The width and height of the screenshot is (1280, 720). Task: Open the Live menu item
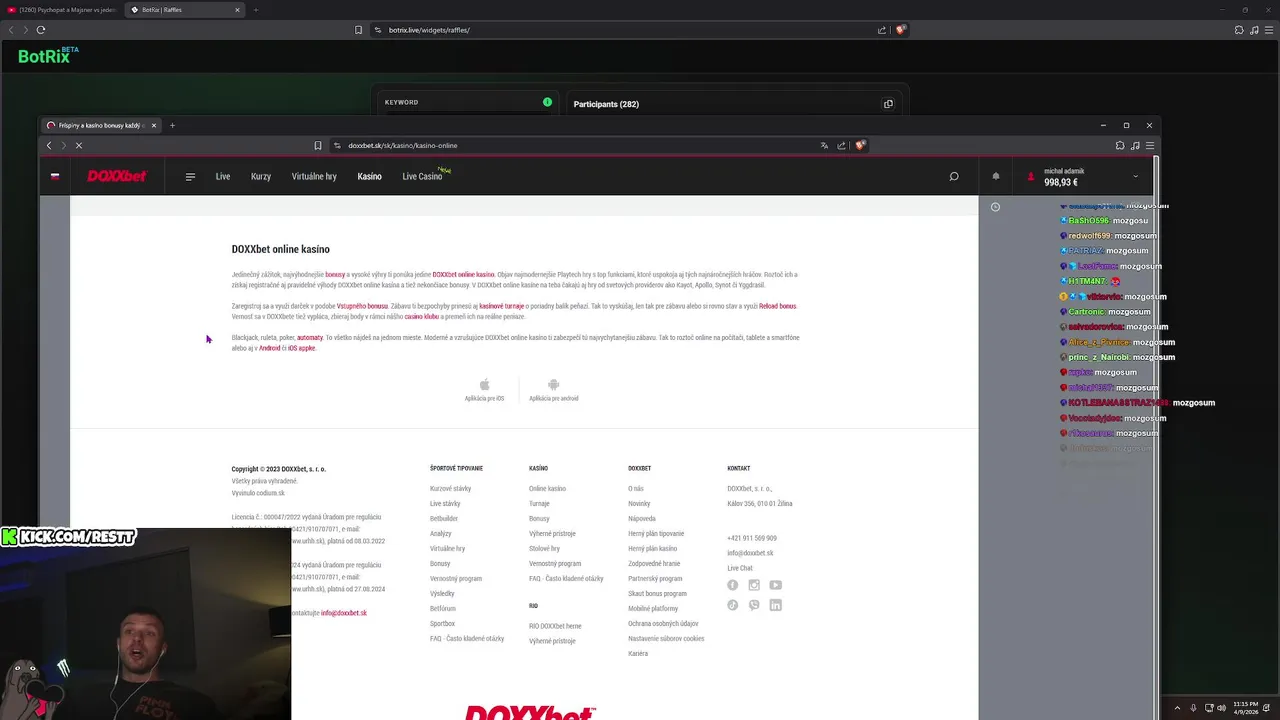click(x=223, y=177)
